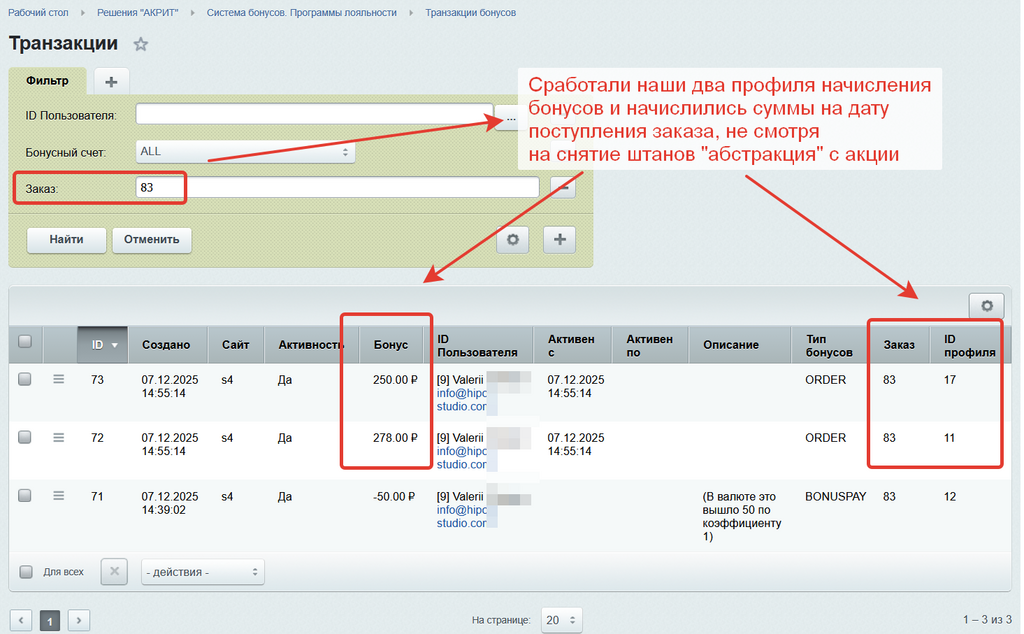Change items per page dropdown
Screen dimensions: 1024x634
(560, 620)
